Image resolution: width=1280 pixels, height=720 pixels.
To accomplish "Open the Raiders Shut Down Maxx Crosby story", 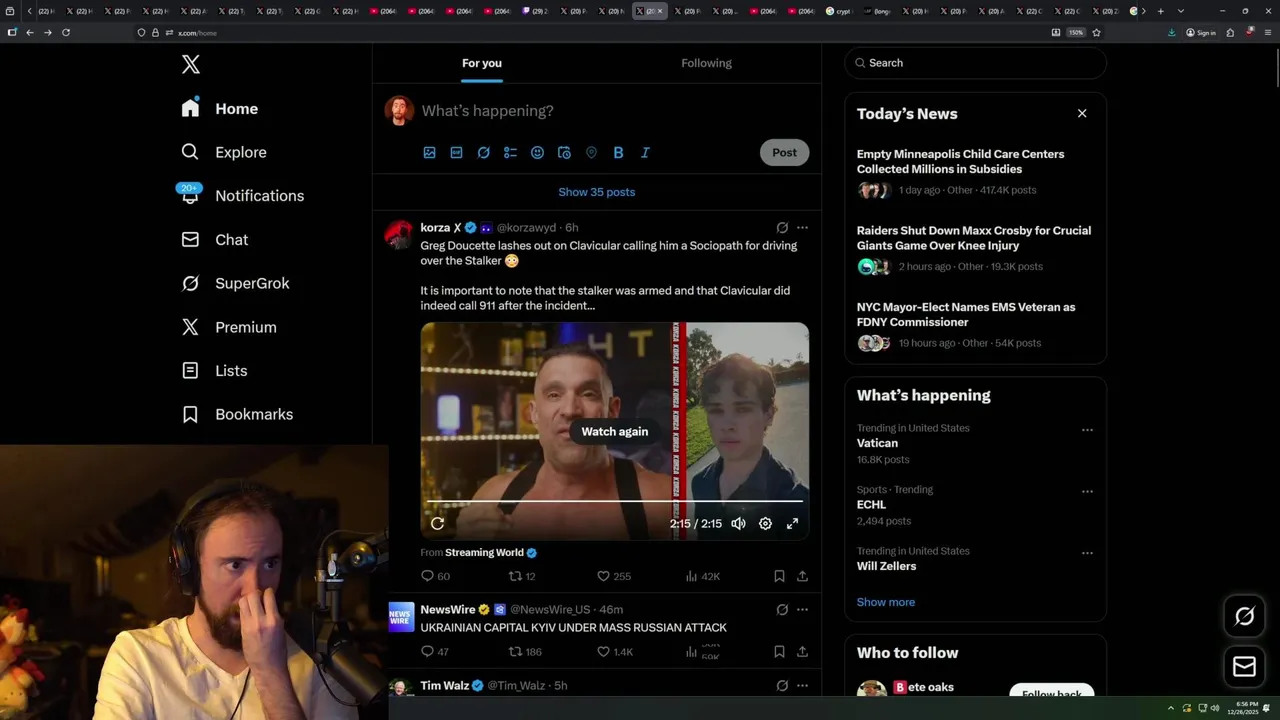I will pos(974,238).
